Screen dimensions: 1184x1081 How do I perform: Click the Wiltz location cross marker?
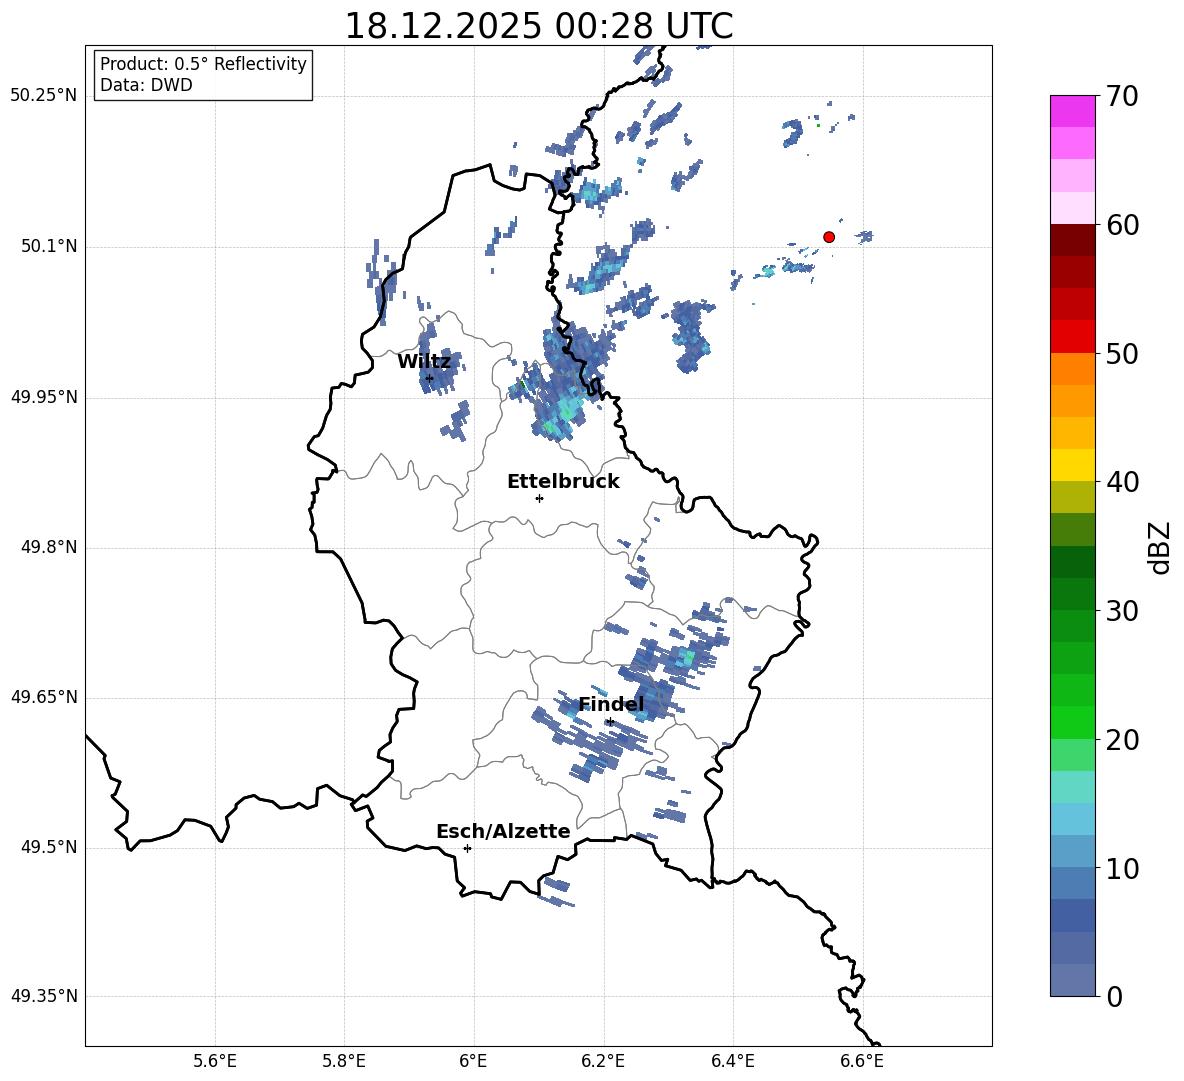pos(429,378)
